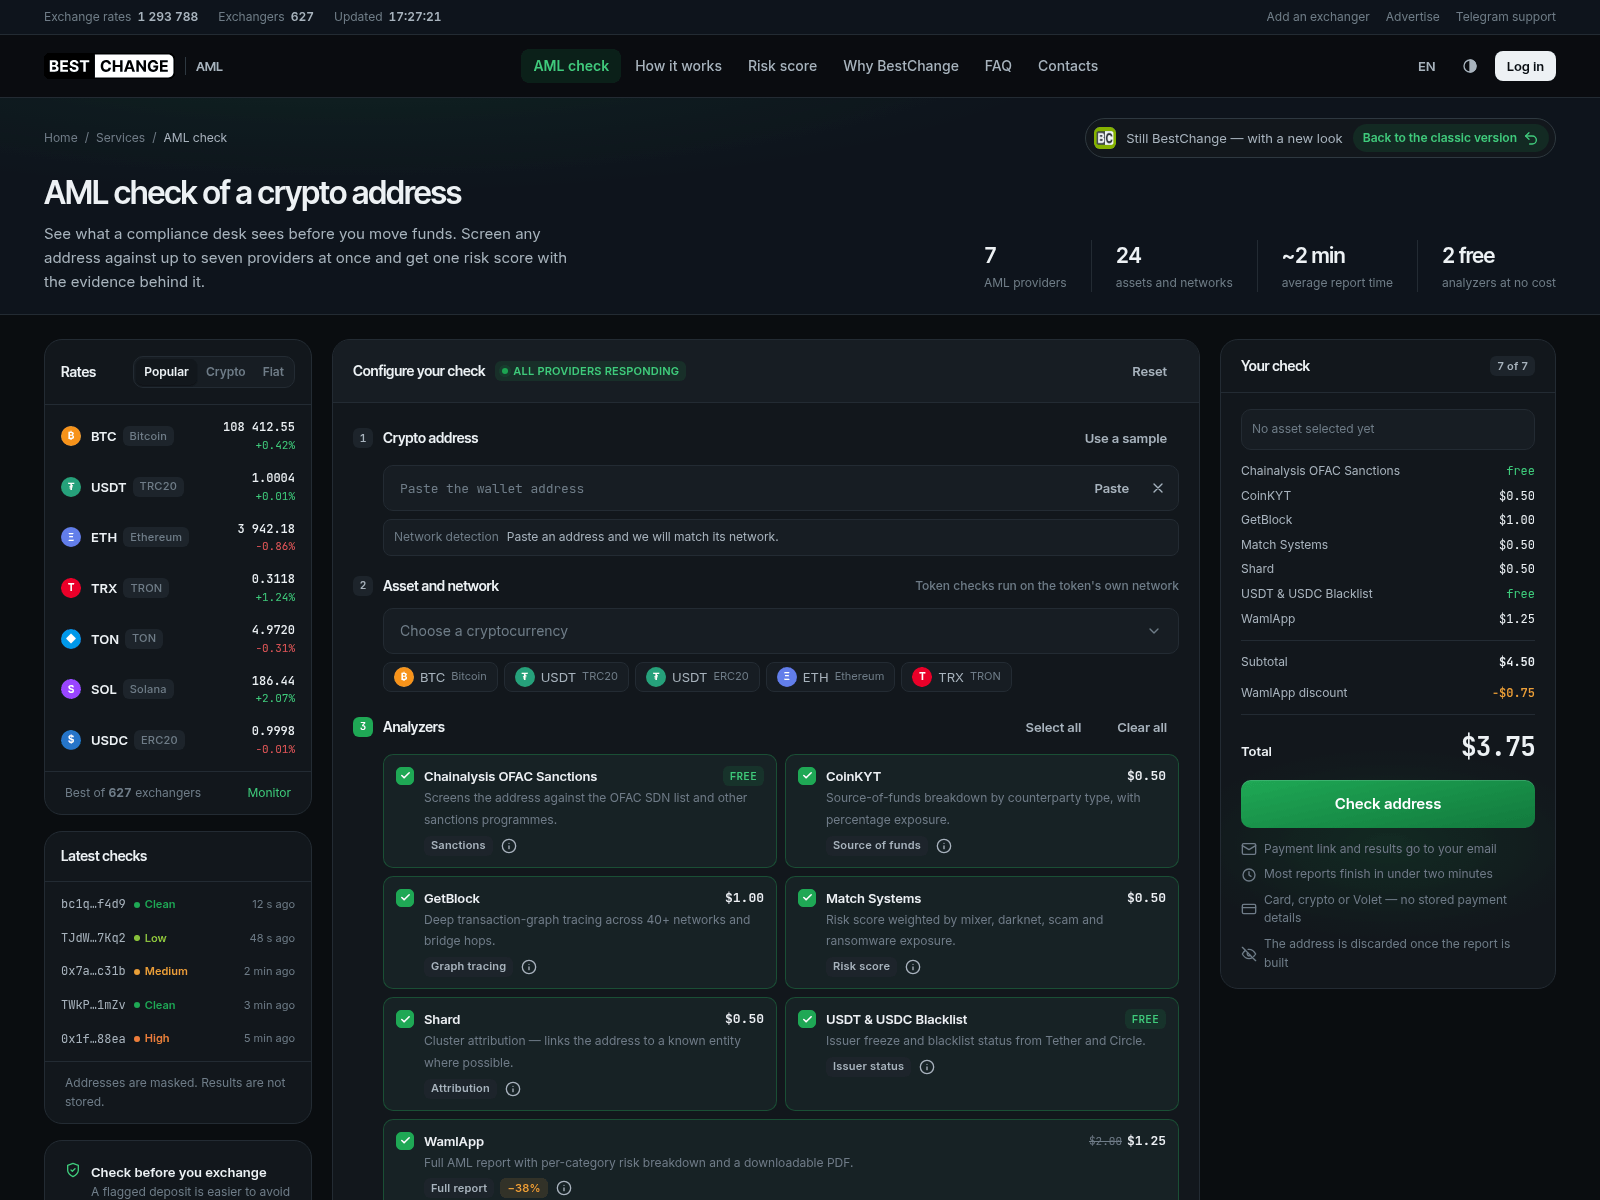The image size is (1600, 1200).
Task: Click the info icon next to Attribution
Action: point(513,1089)
